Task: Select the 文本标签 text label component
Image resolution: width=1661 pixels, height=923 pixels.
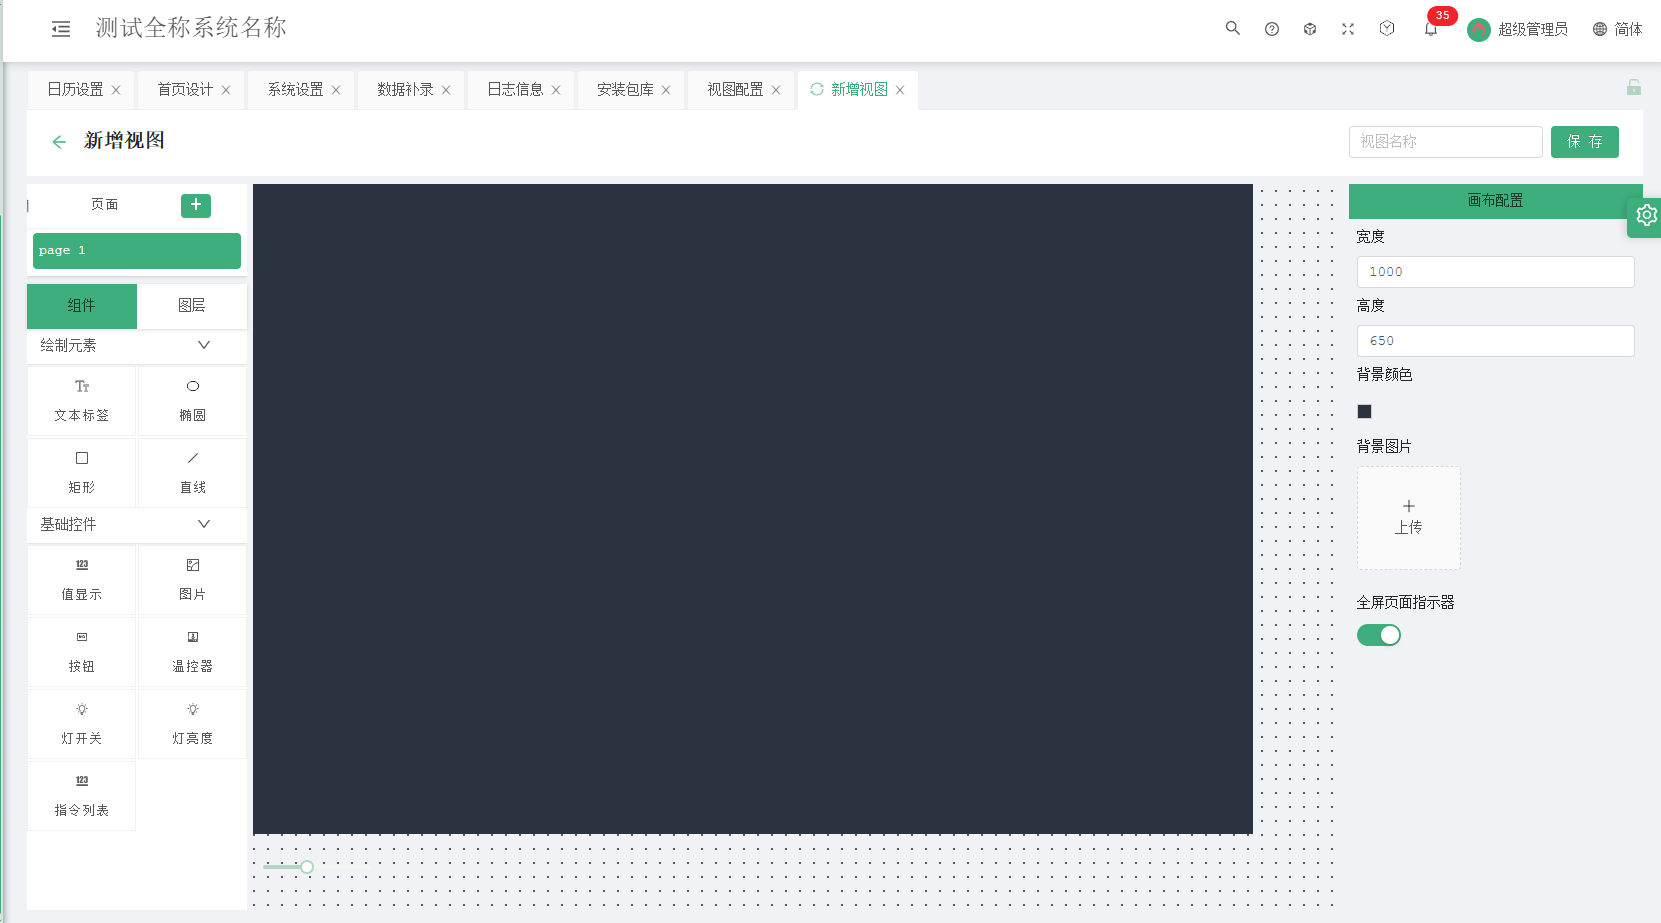Action: click(x=82, y=401)
